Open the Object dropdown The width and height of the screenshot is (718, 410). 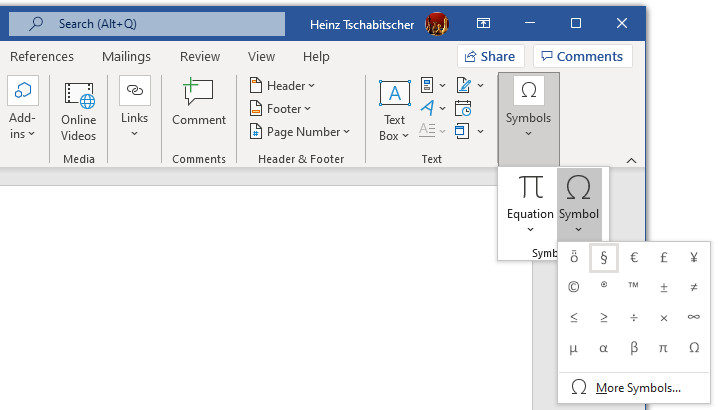click(470, 131)
